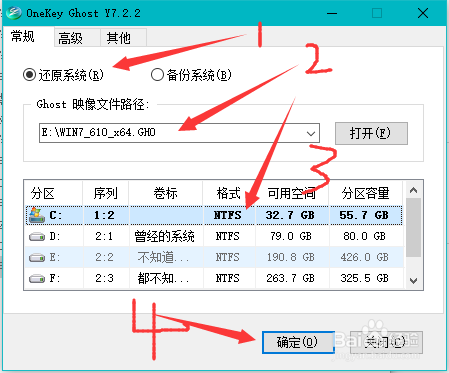This screenshot has width=449, height=373.
Task: Click the 190.8 GB free space cell
Action: click(x=291, y=257)
